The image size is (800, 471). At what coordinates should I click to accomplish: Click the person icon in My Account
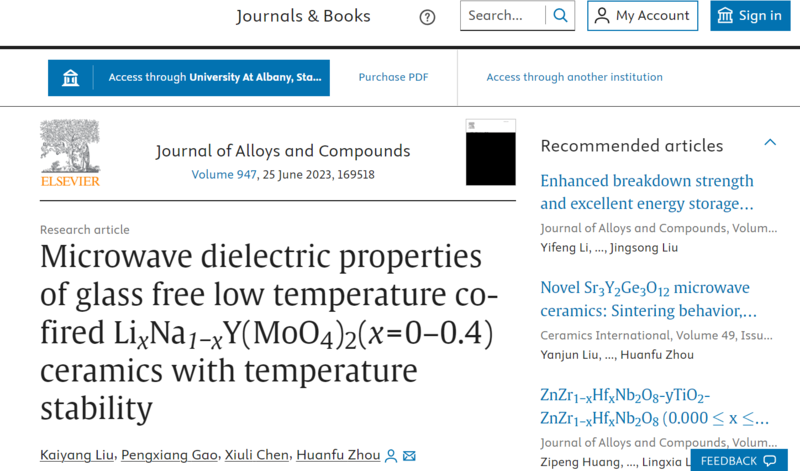point(602,16)
